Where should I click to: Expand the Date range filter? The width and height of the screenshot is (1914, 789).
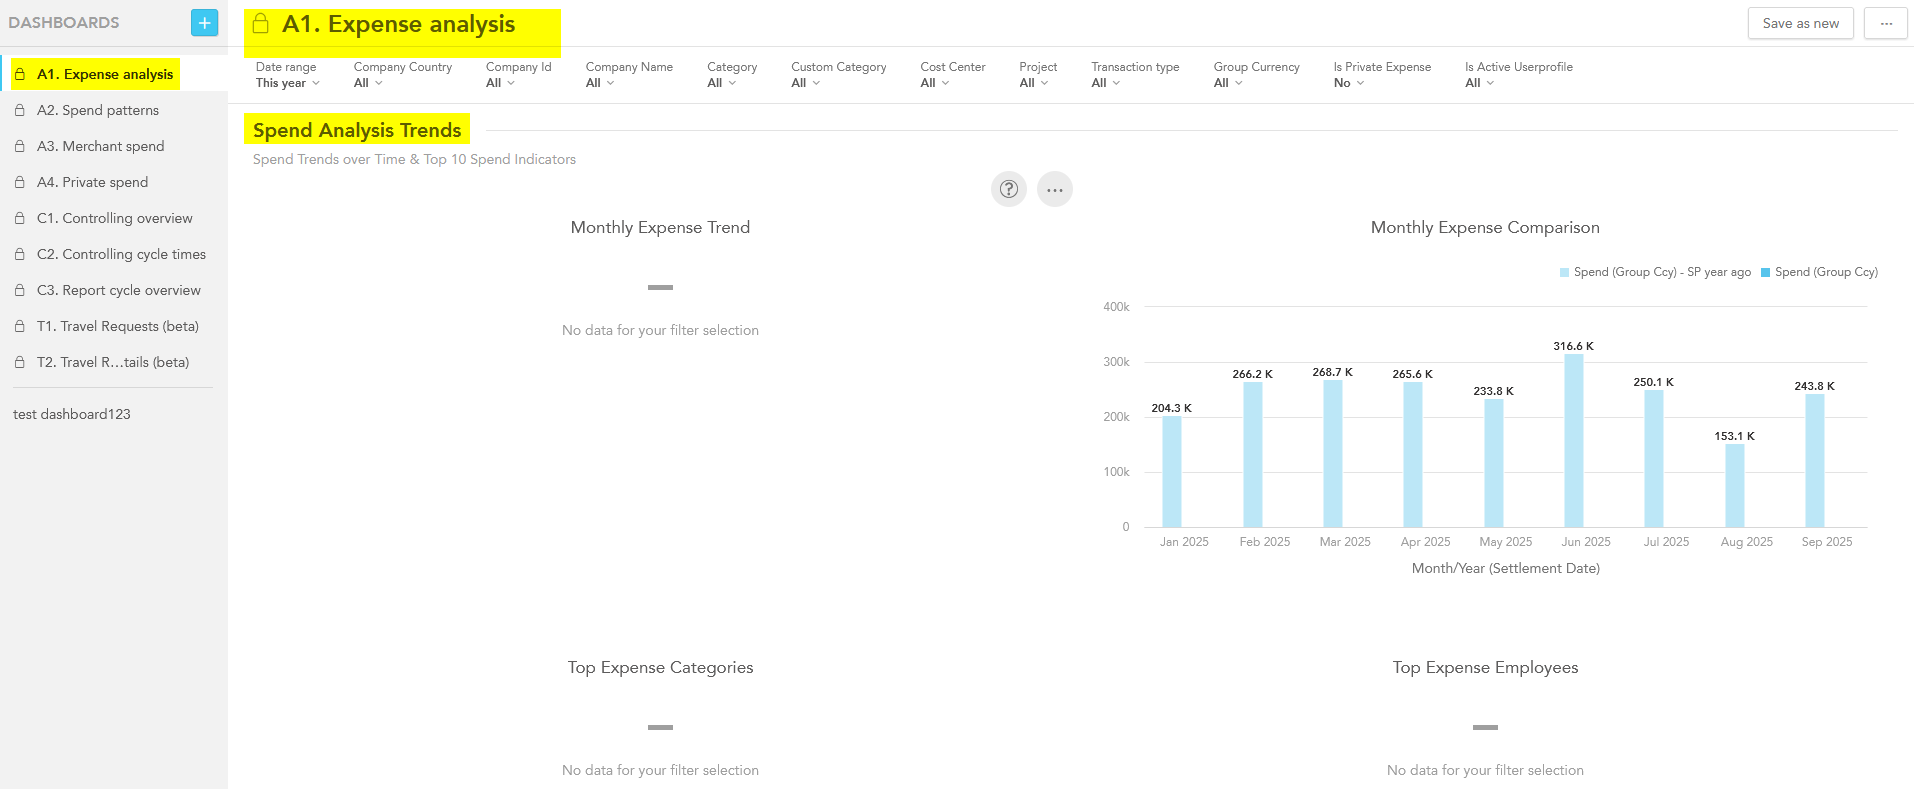[x=287, y=75]
